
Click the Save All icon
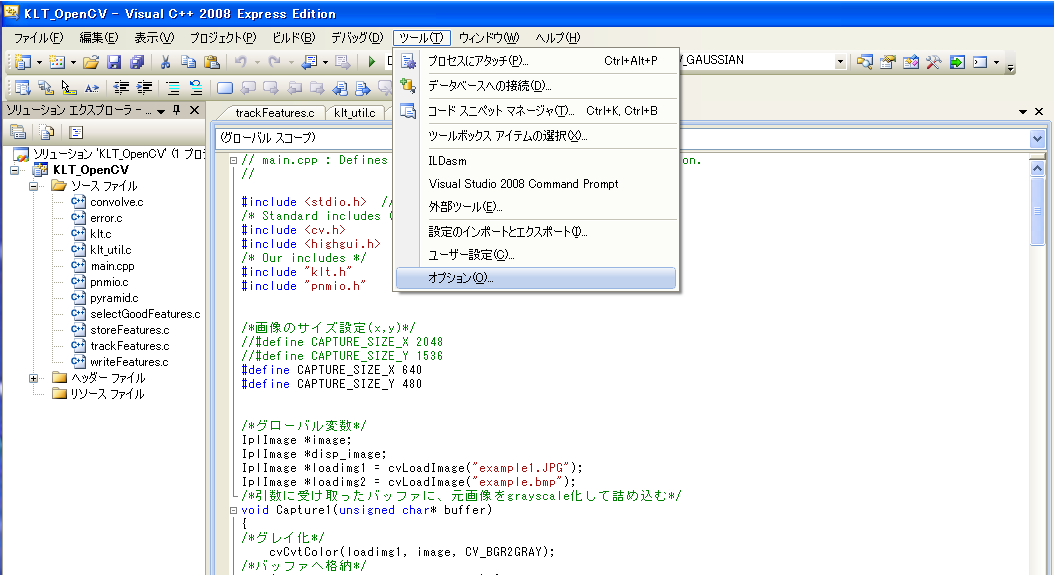(x=136, y=62)
